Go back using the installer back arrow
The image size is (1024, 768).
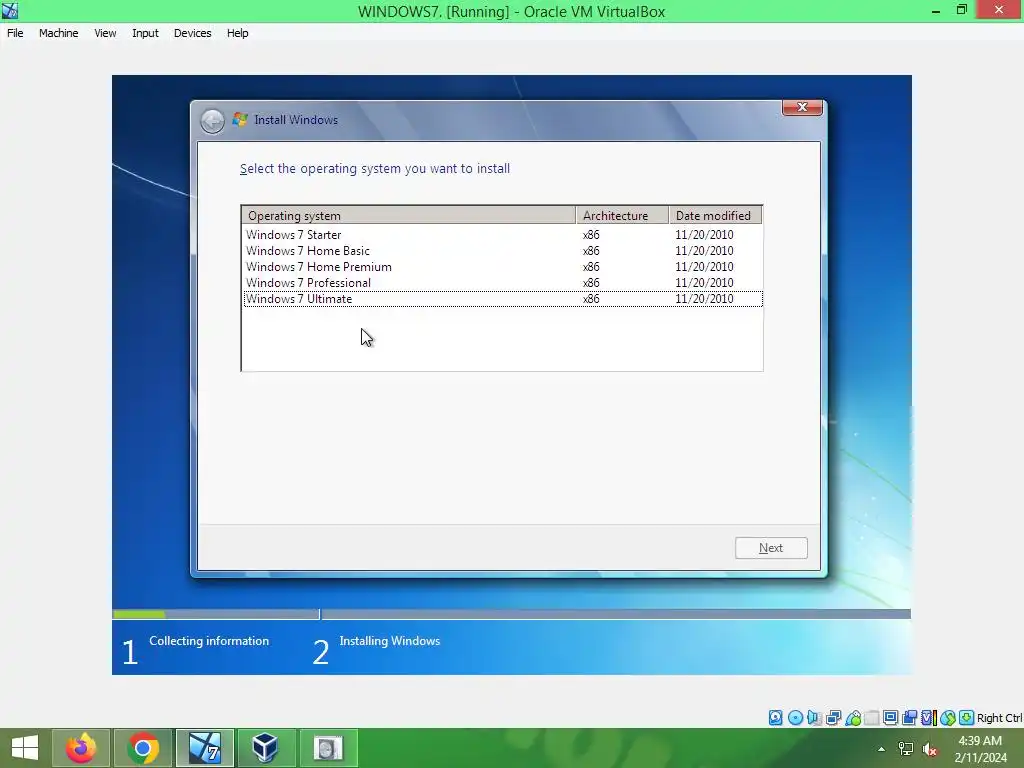[212, 121]
